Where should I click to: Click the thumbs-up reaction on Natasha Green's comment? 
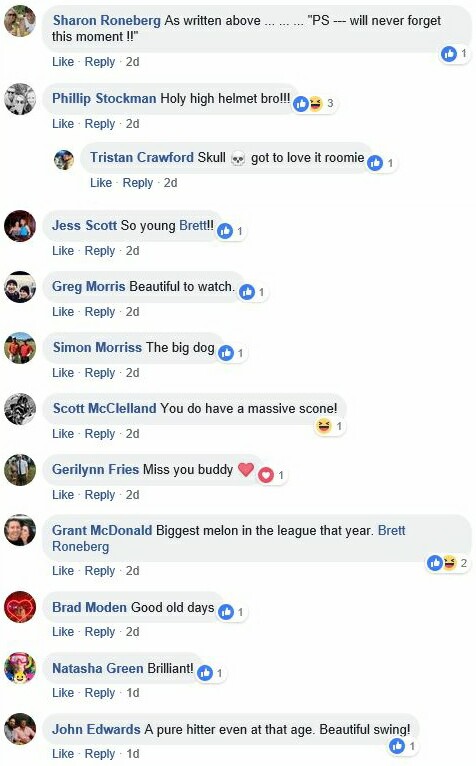[205, 673]
